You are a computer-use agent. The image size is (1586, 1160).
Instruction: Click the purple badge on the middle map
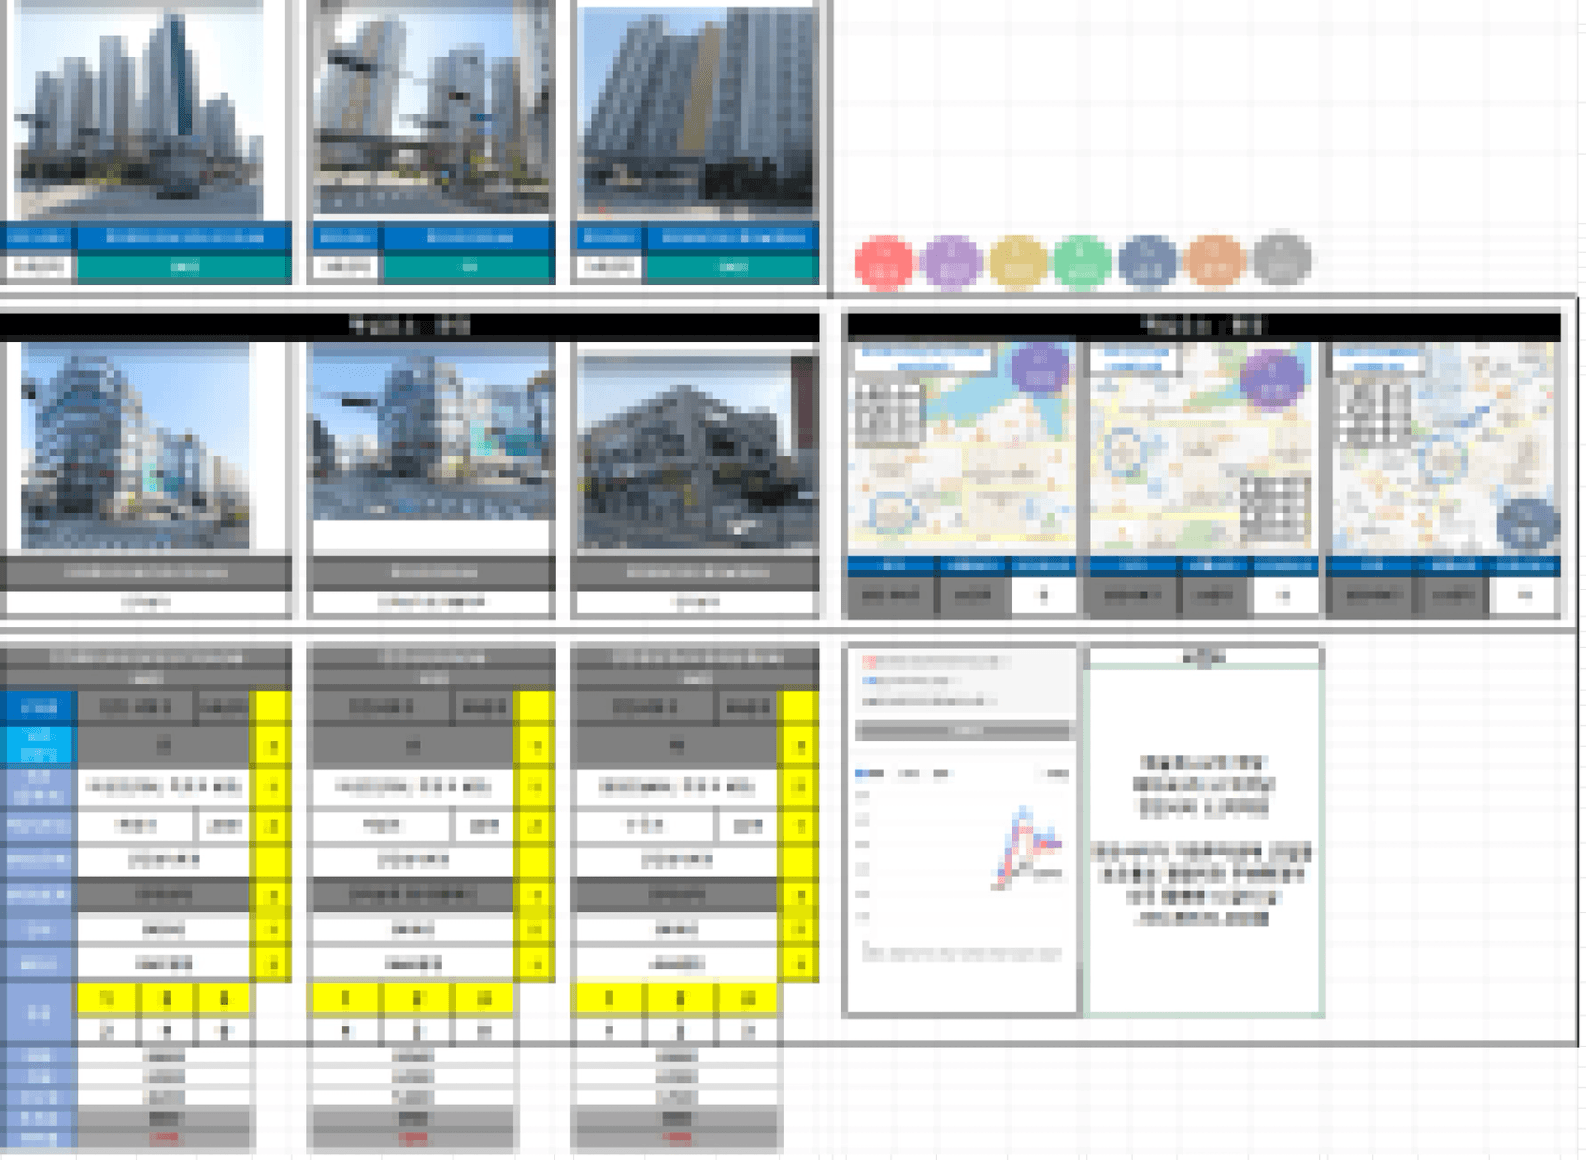(x=1272, y=377)
